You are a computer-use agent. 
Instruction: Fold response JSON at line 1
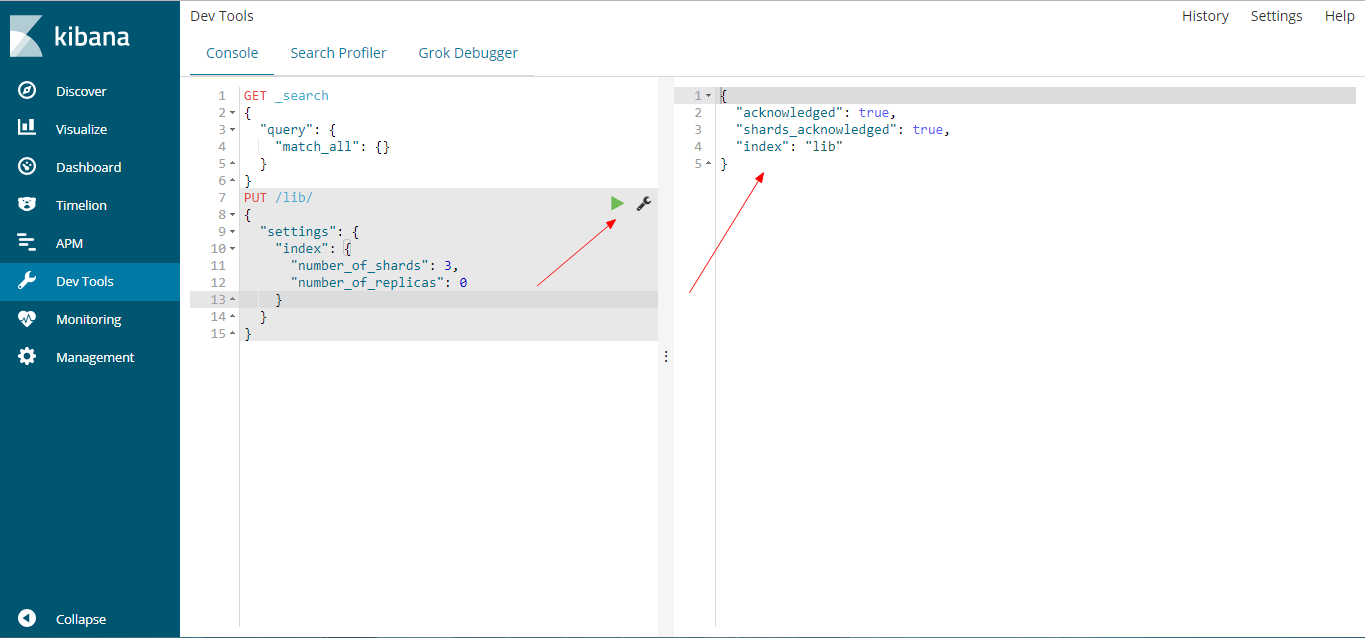709,96
